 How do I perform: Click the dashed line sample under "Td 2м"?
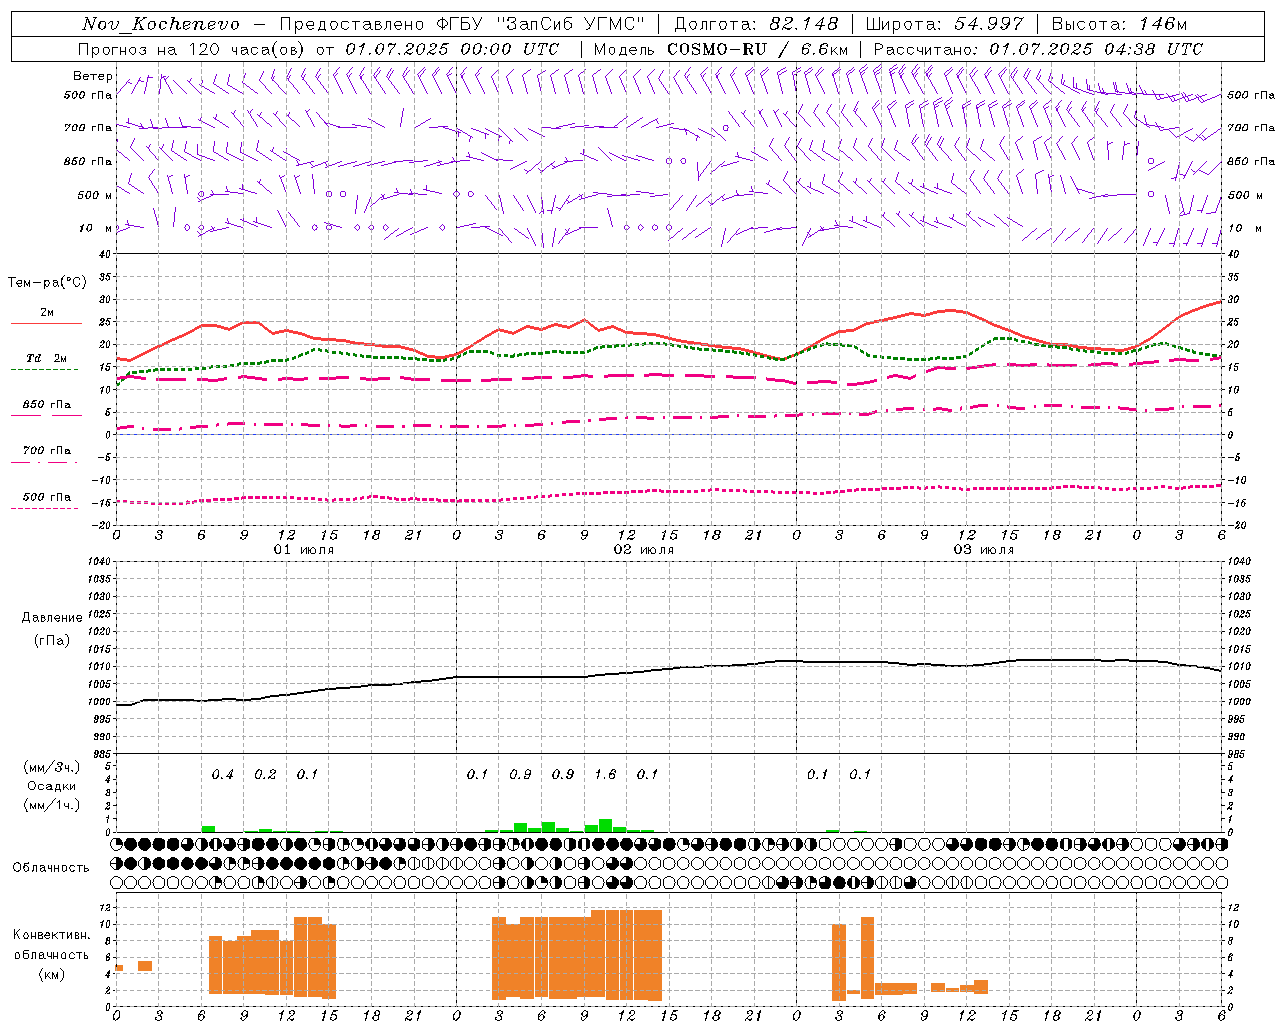(x=45, y=370)
